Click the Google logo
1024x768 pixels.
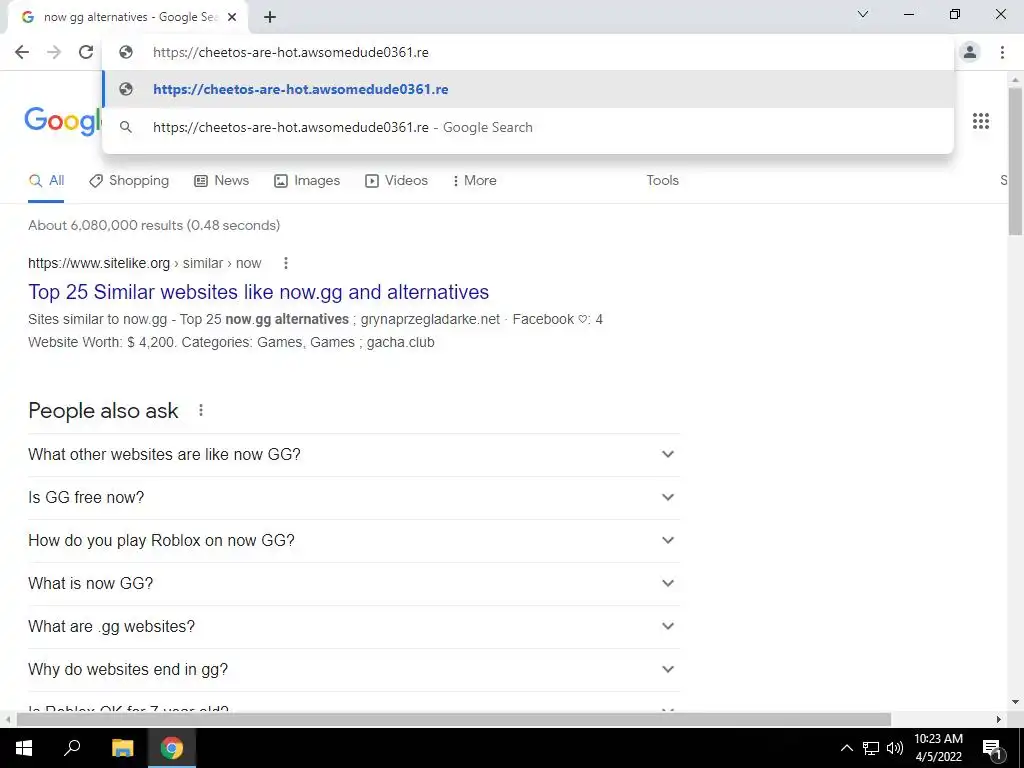pos(63,121)
